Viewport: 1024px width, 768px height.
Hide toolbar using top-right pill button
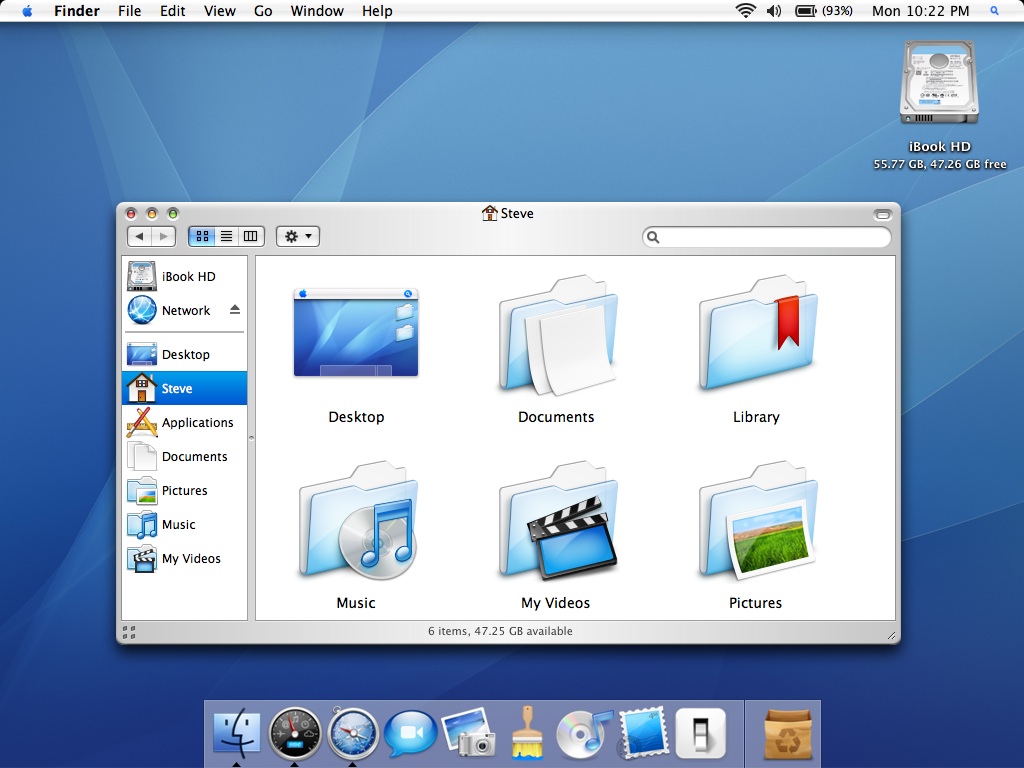(x=881, y=214)
